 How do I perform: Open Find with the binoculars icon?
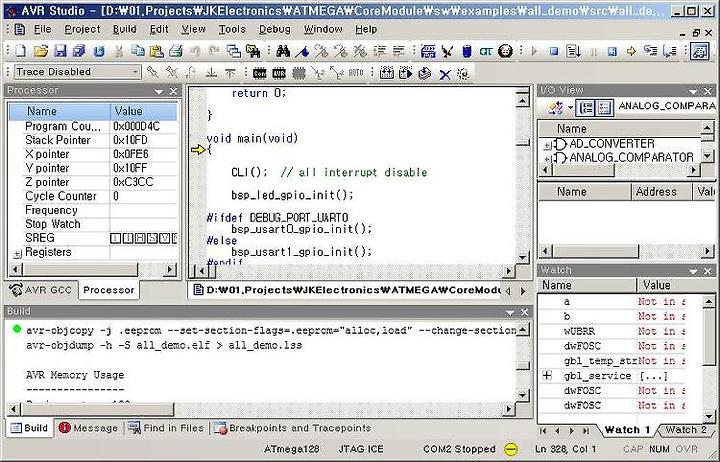(x=282, y=51)
